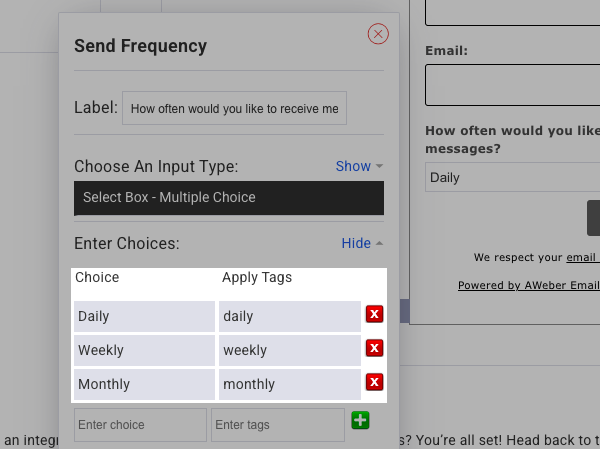Image resolution: width=600 pixels, height=449 pixels.
Task: Remove the Weekly choice row
Action: click(375, 348)
